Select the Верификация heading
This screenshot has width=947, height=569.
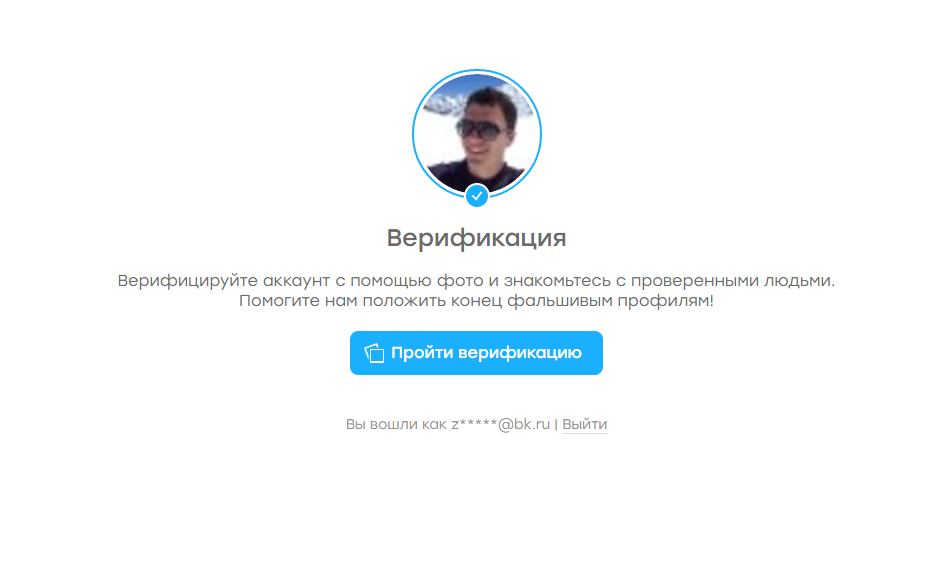pos(477,238)
